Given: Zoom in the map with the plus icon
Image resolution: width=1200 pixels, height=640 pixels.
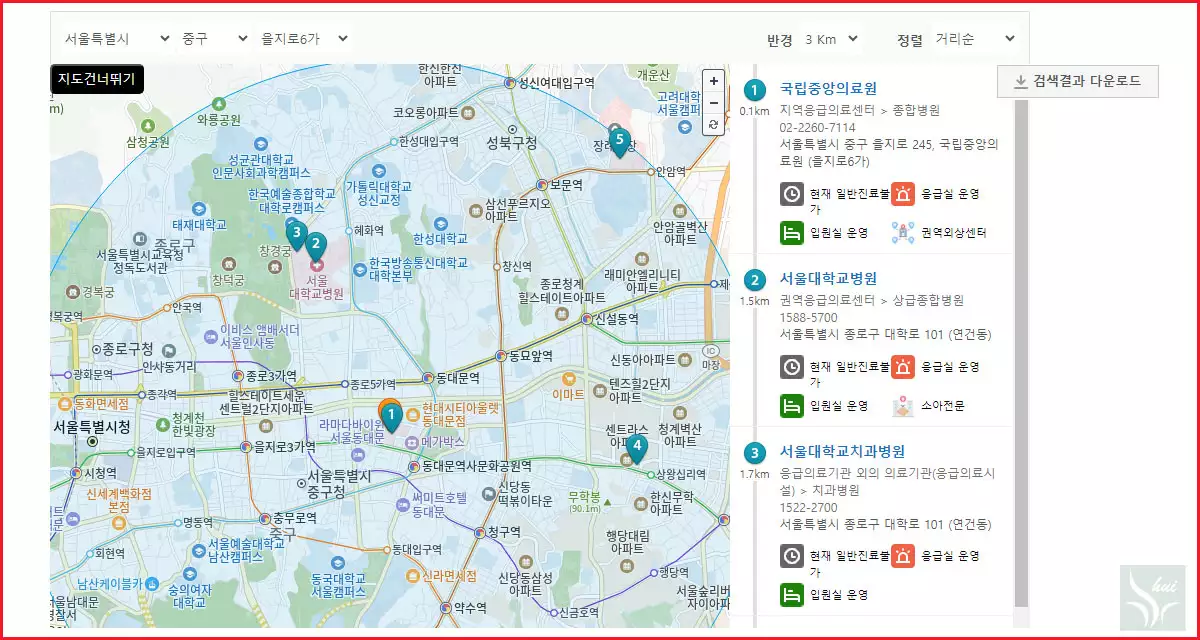Looking at the screenshot, I should click(714, 80).
